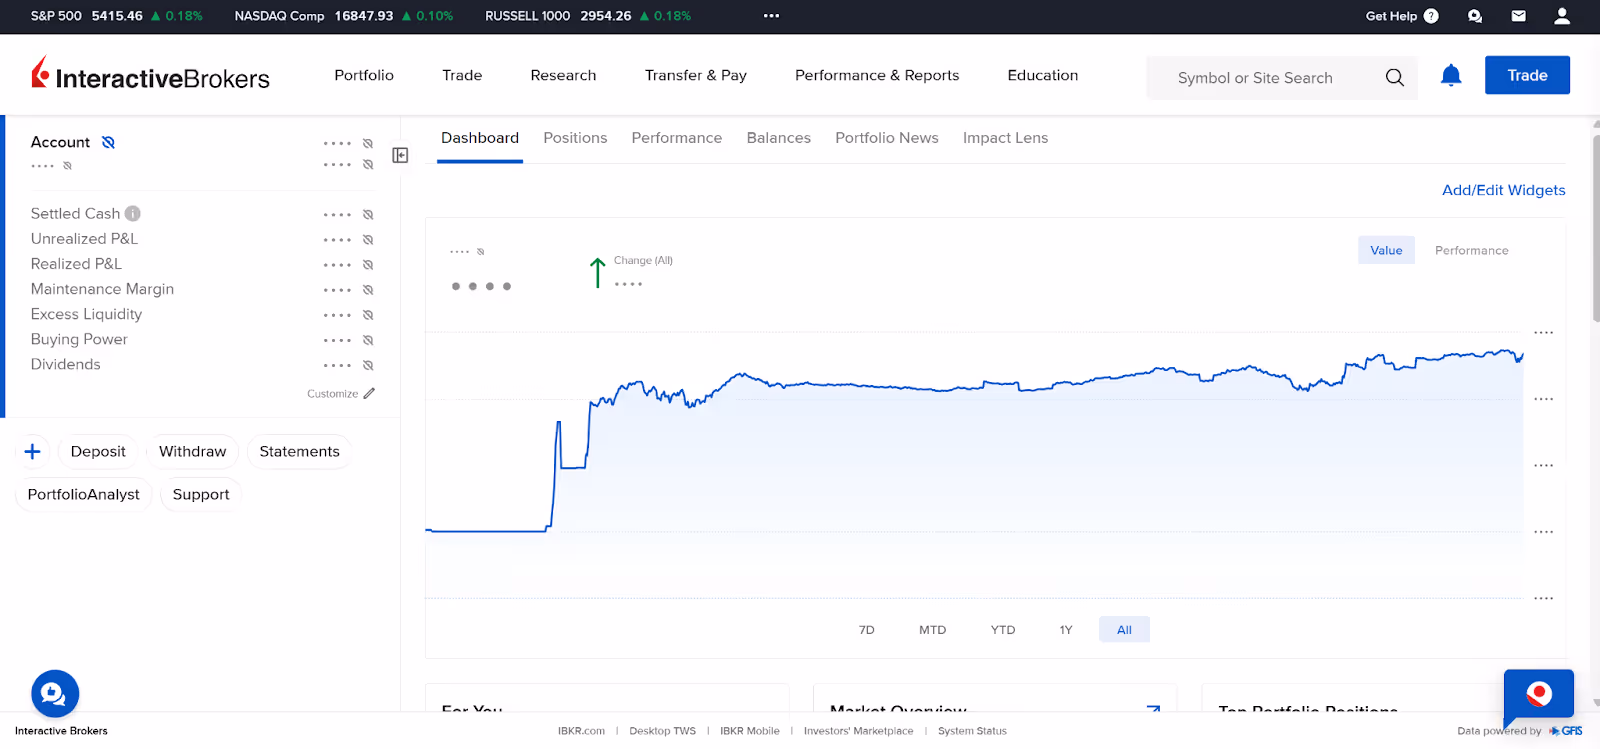Open the round chat assistant button at bottom left

point(55,693)
